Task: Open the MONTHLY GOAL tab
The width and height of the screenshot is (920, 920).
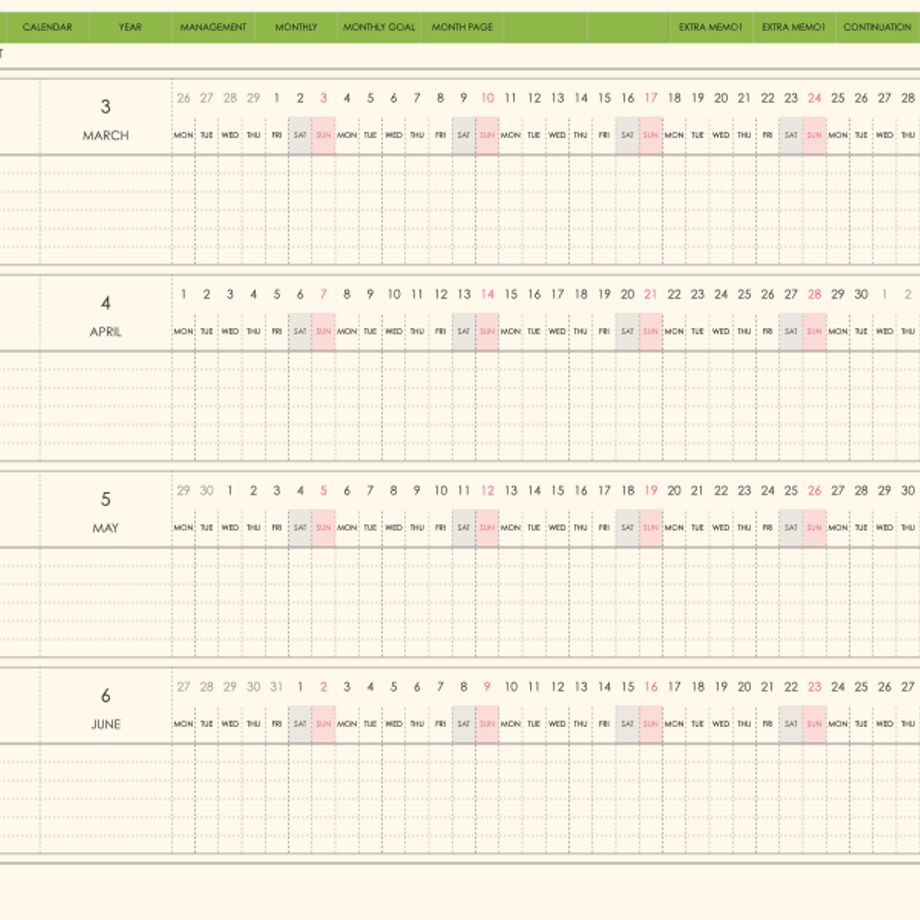Action: click(x=379, y=27)
